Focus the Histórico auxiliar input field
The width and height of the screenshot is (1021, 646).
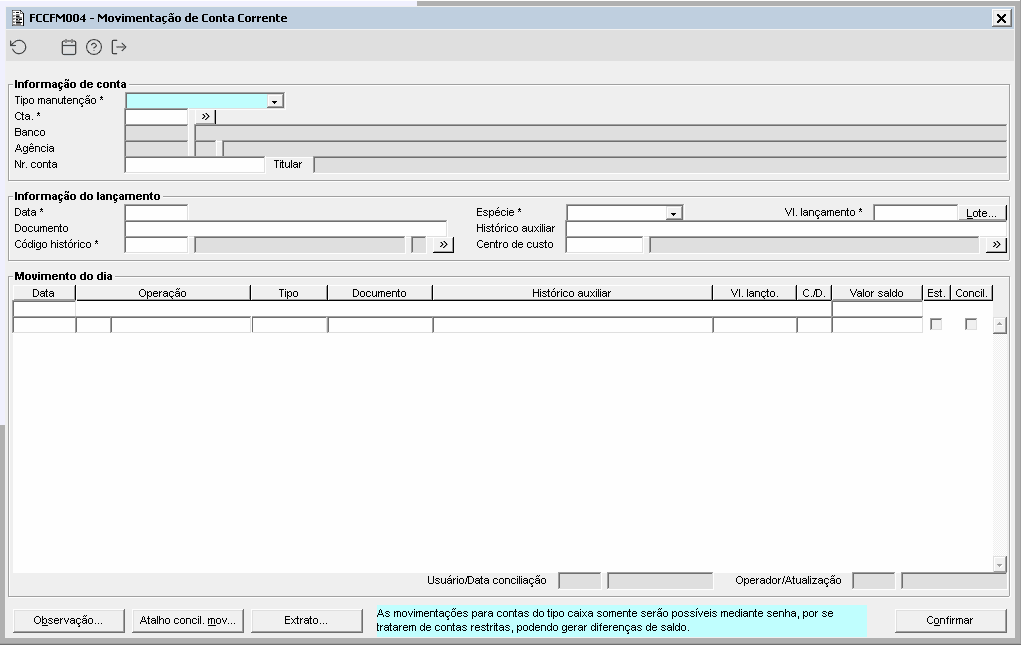(786, 229)
